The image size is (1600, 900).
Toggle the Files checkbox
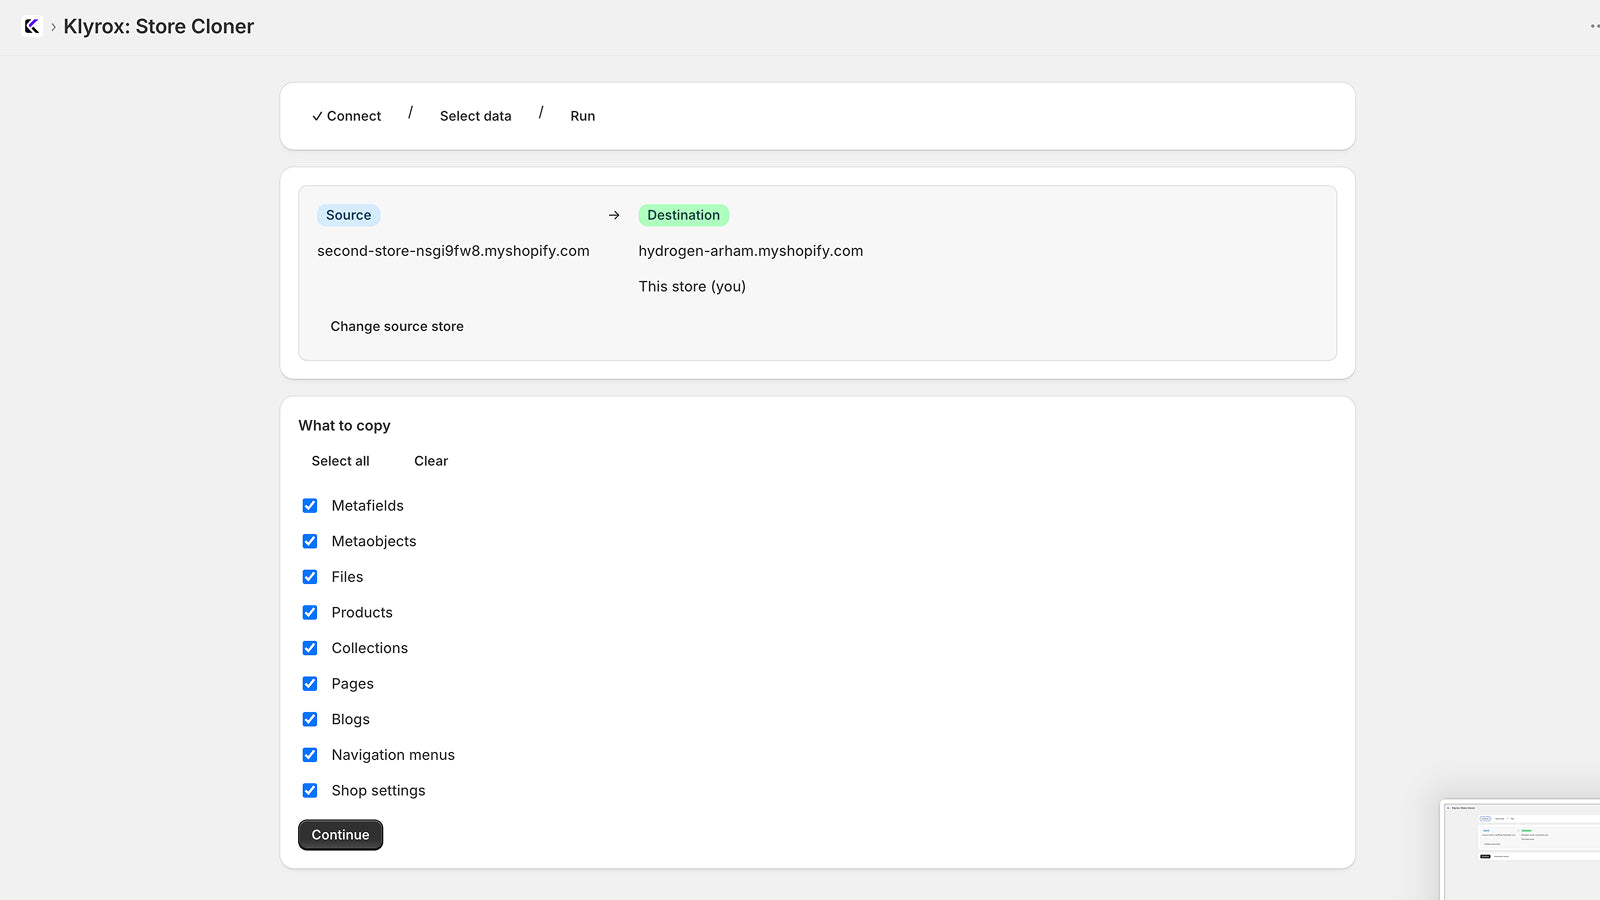click(x=310, y=577)
